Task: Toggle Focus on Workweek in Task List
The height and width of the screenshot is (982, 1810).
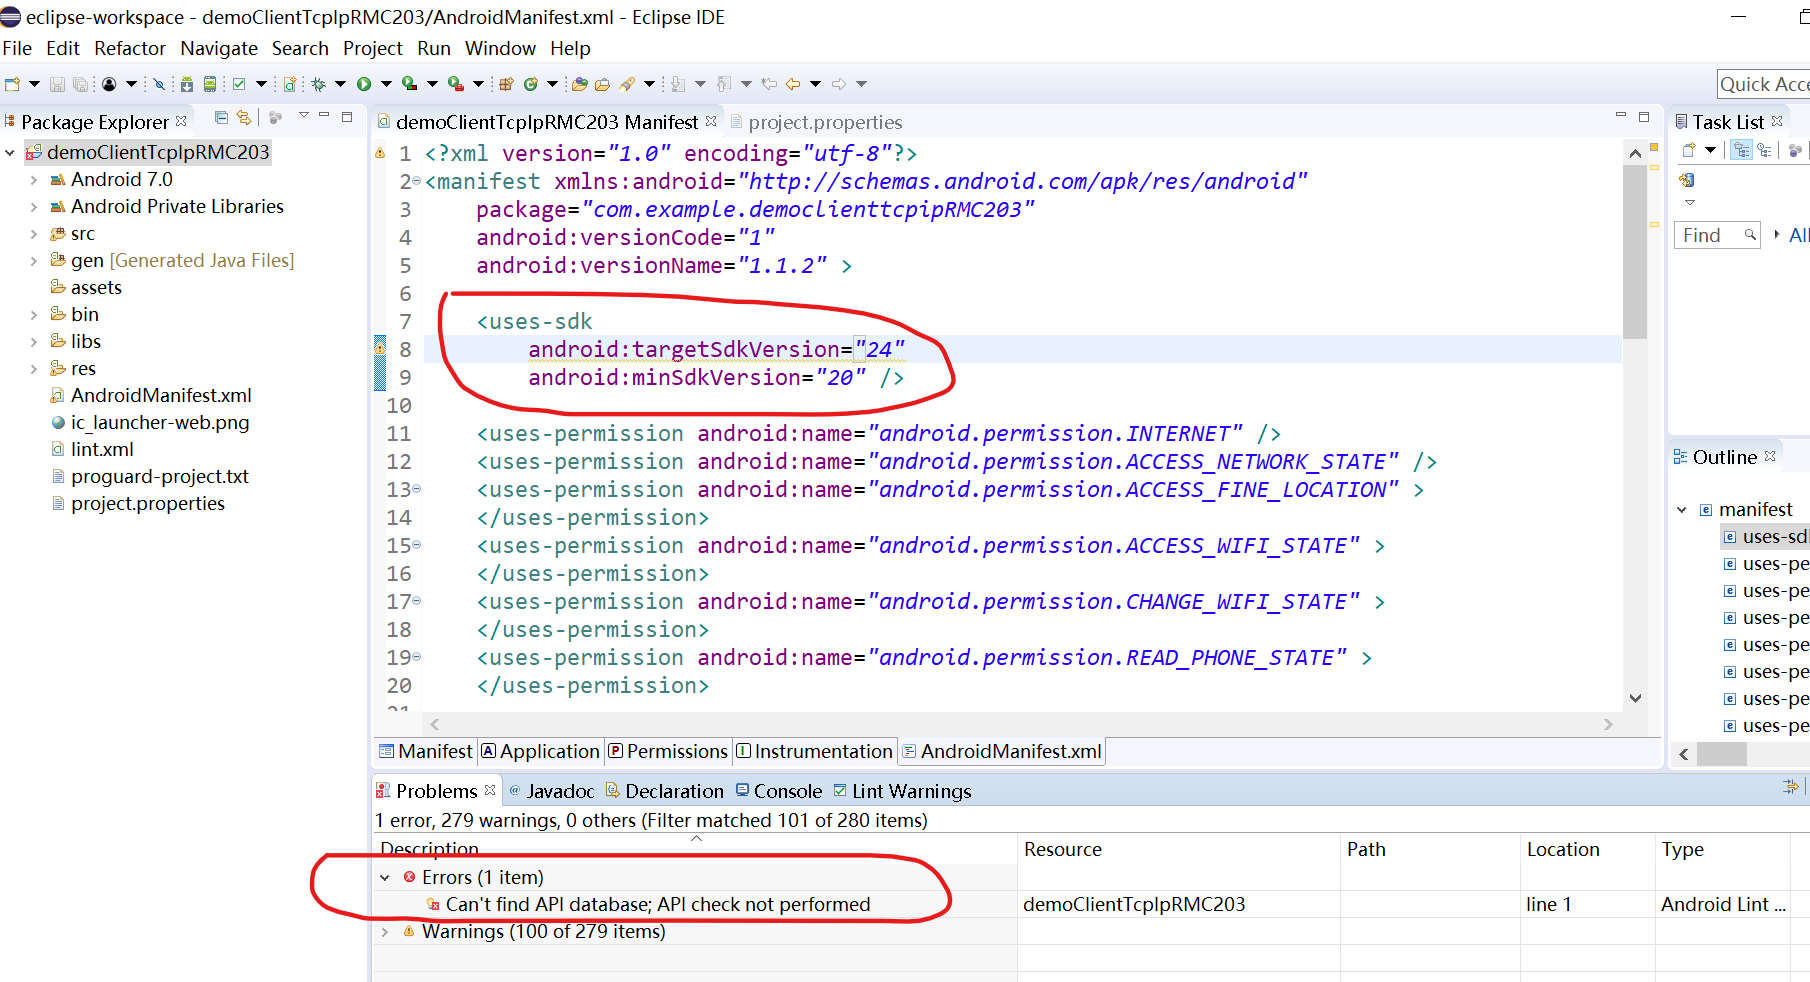Action: [1795, 150]
